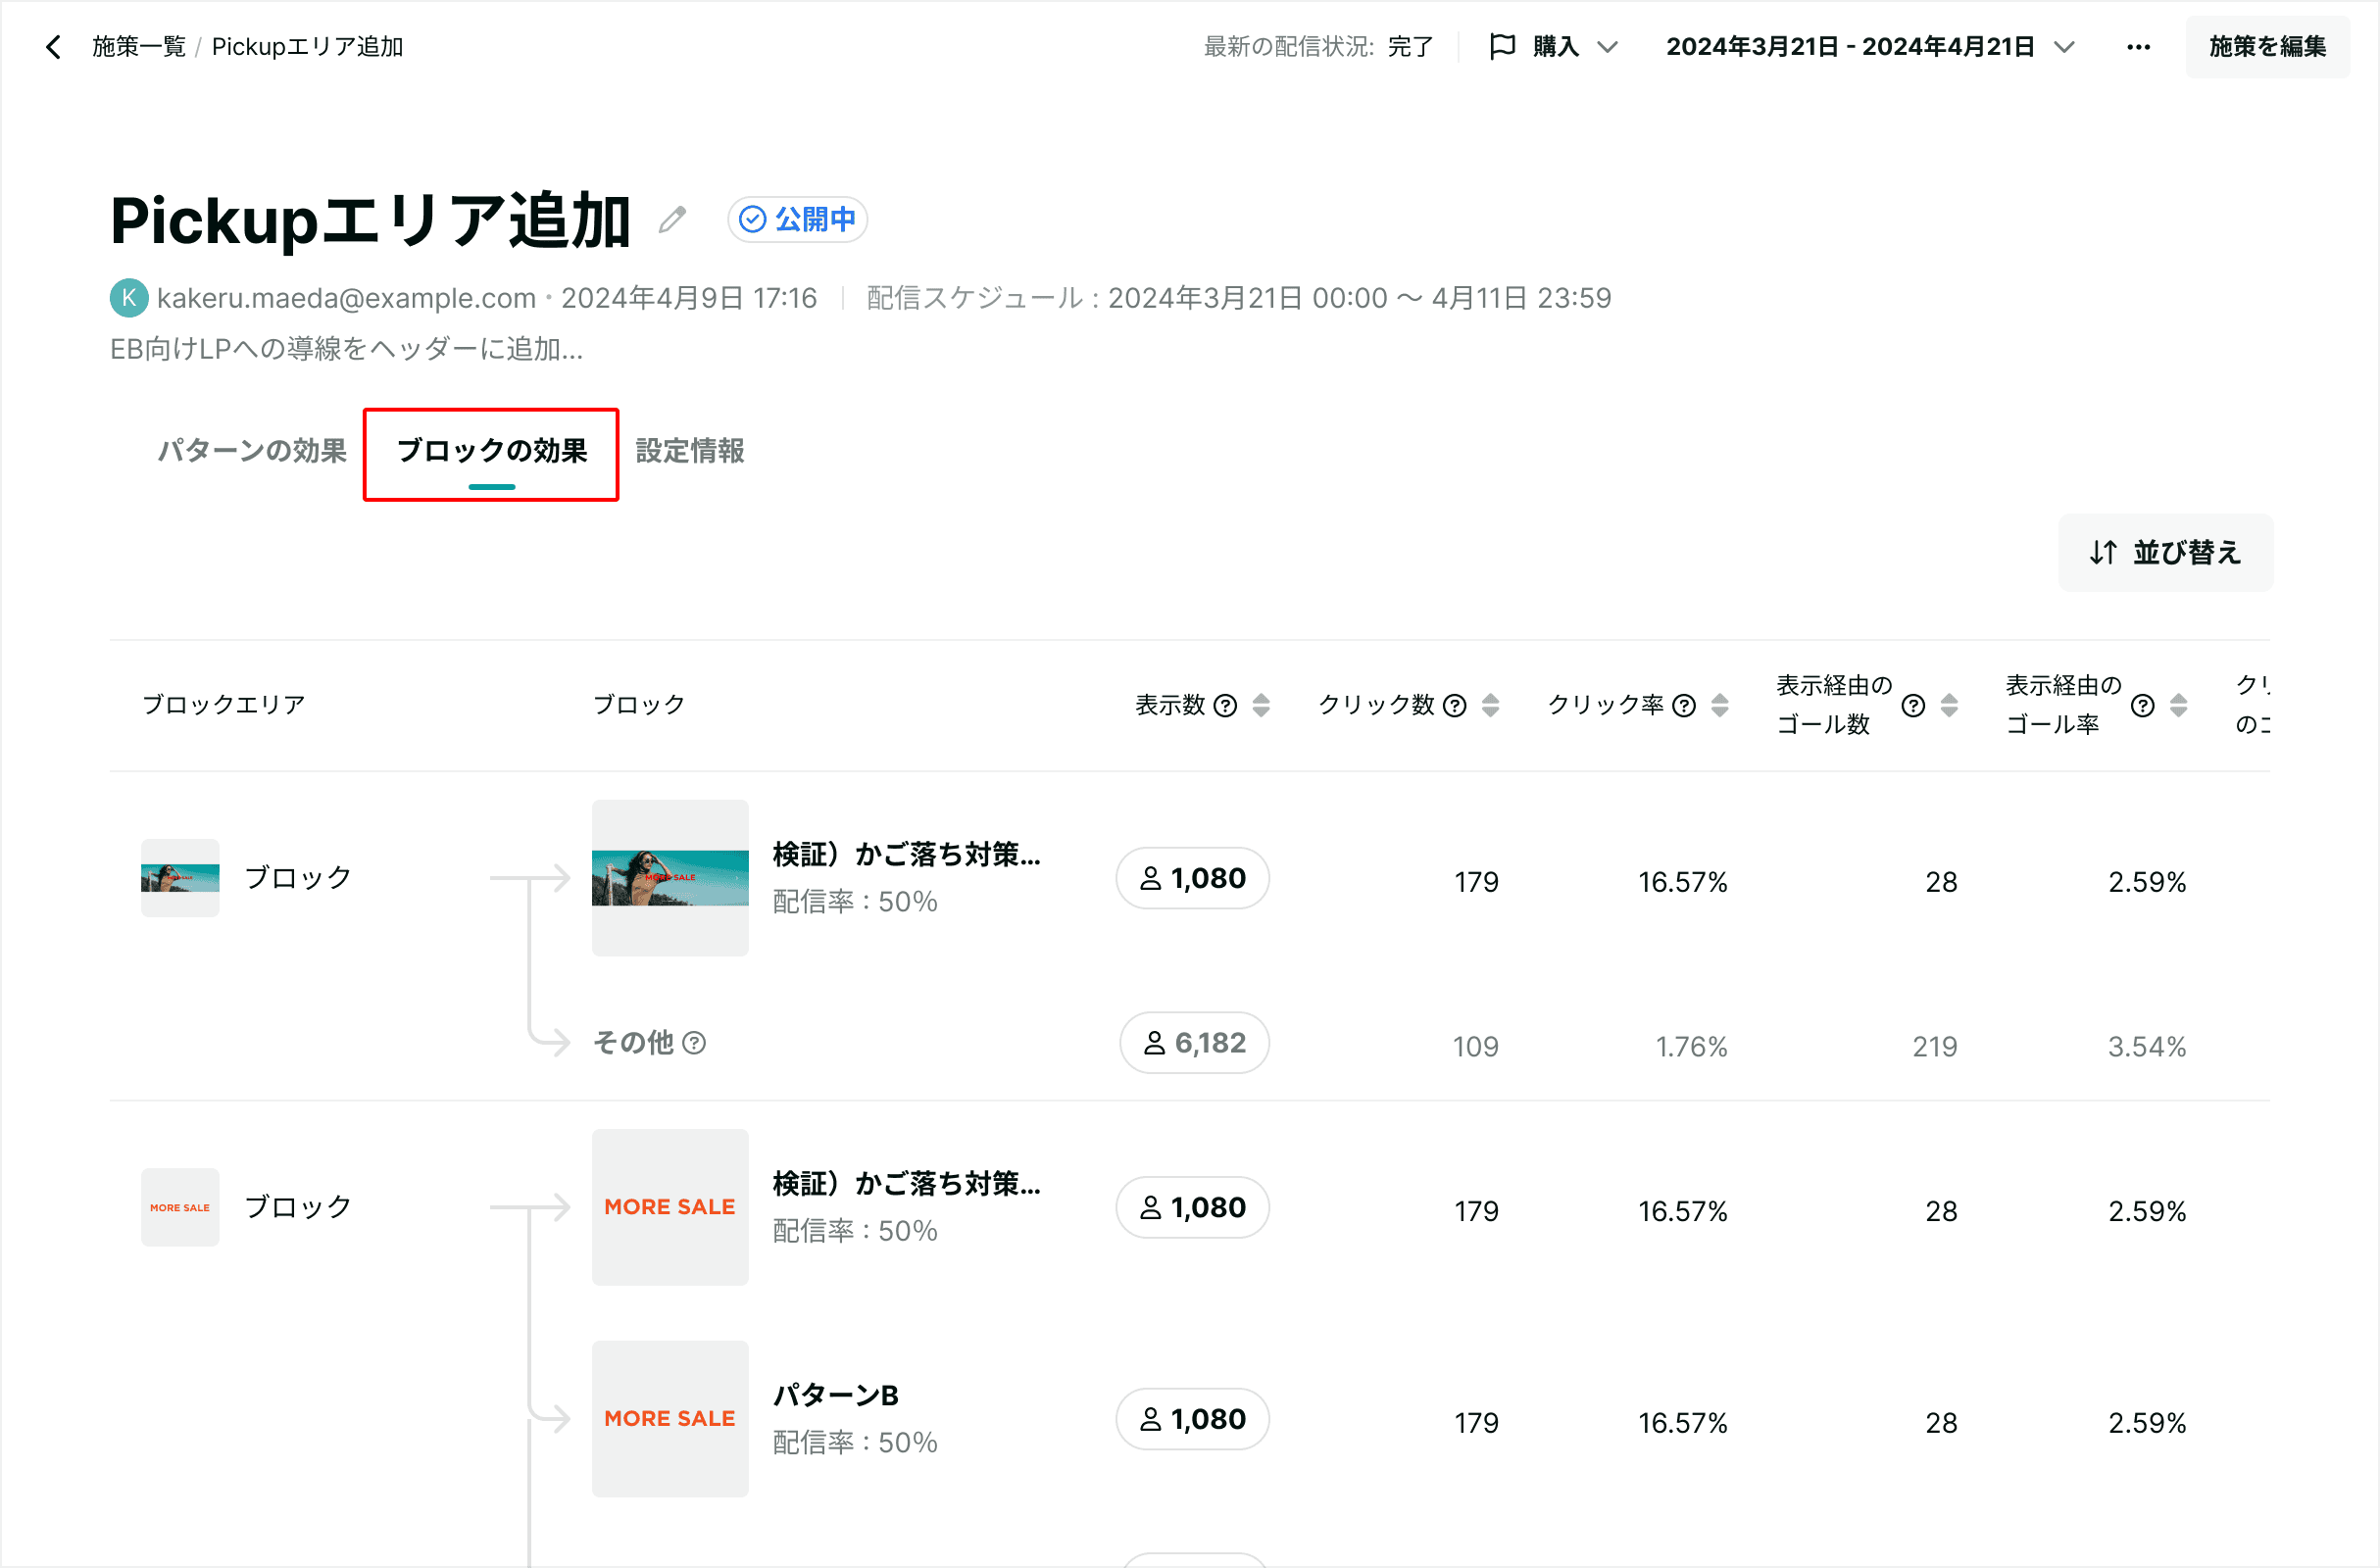Click help icon next to 表示数
The image size is (2380, 1568).
pyautogui.click(x=1225, y=706)
